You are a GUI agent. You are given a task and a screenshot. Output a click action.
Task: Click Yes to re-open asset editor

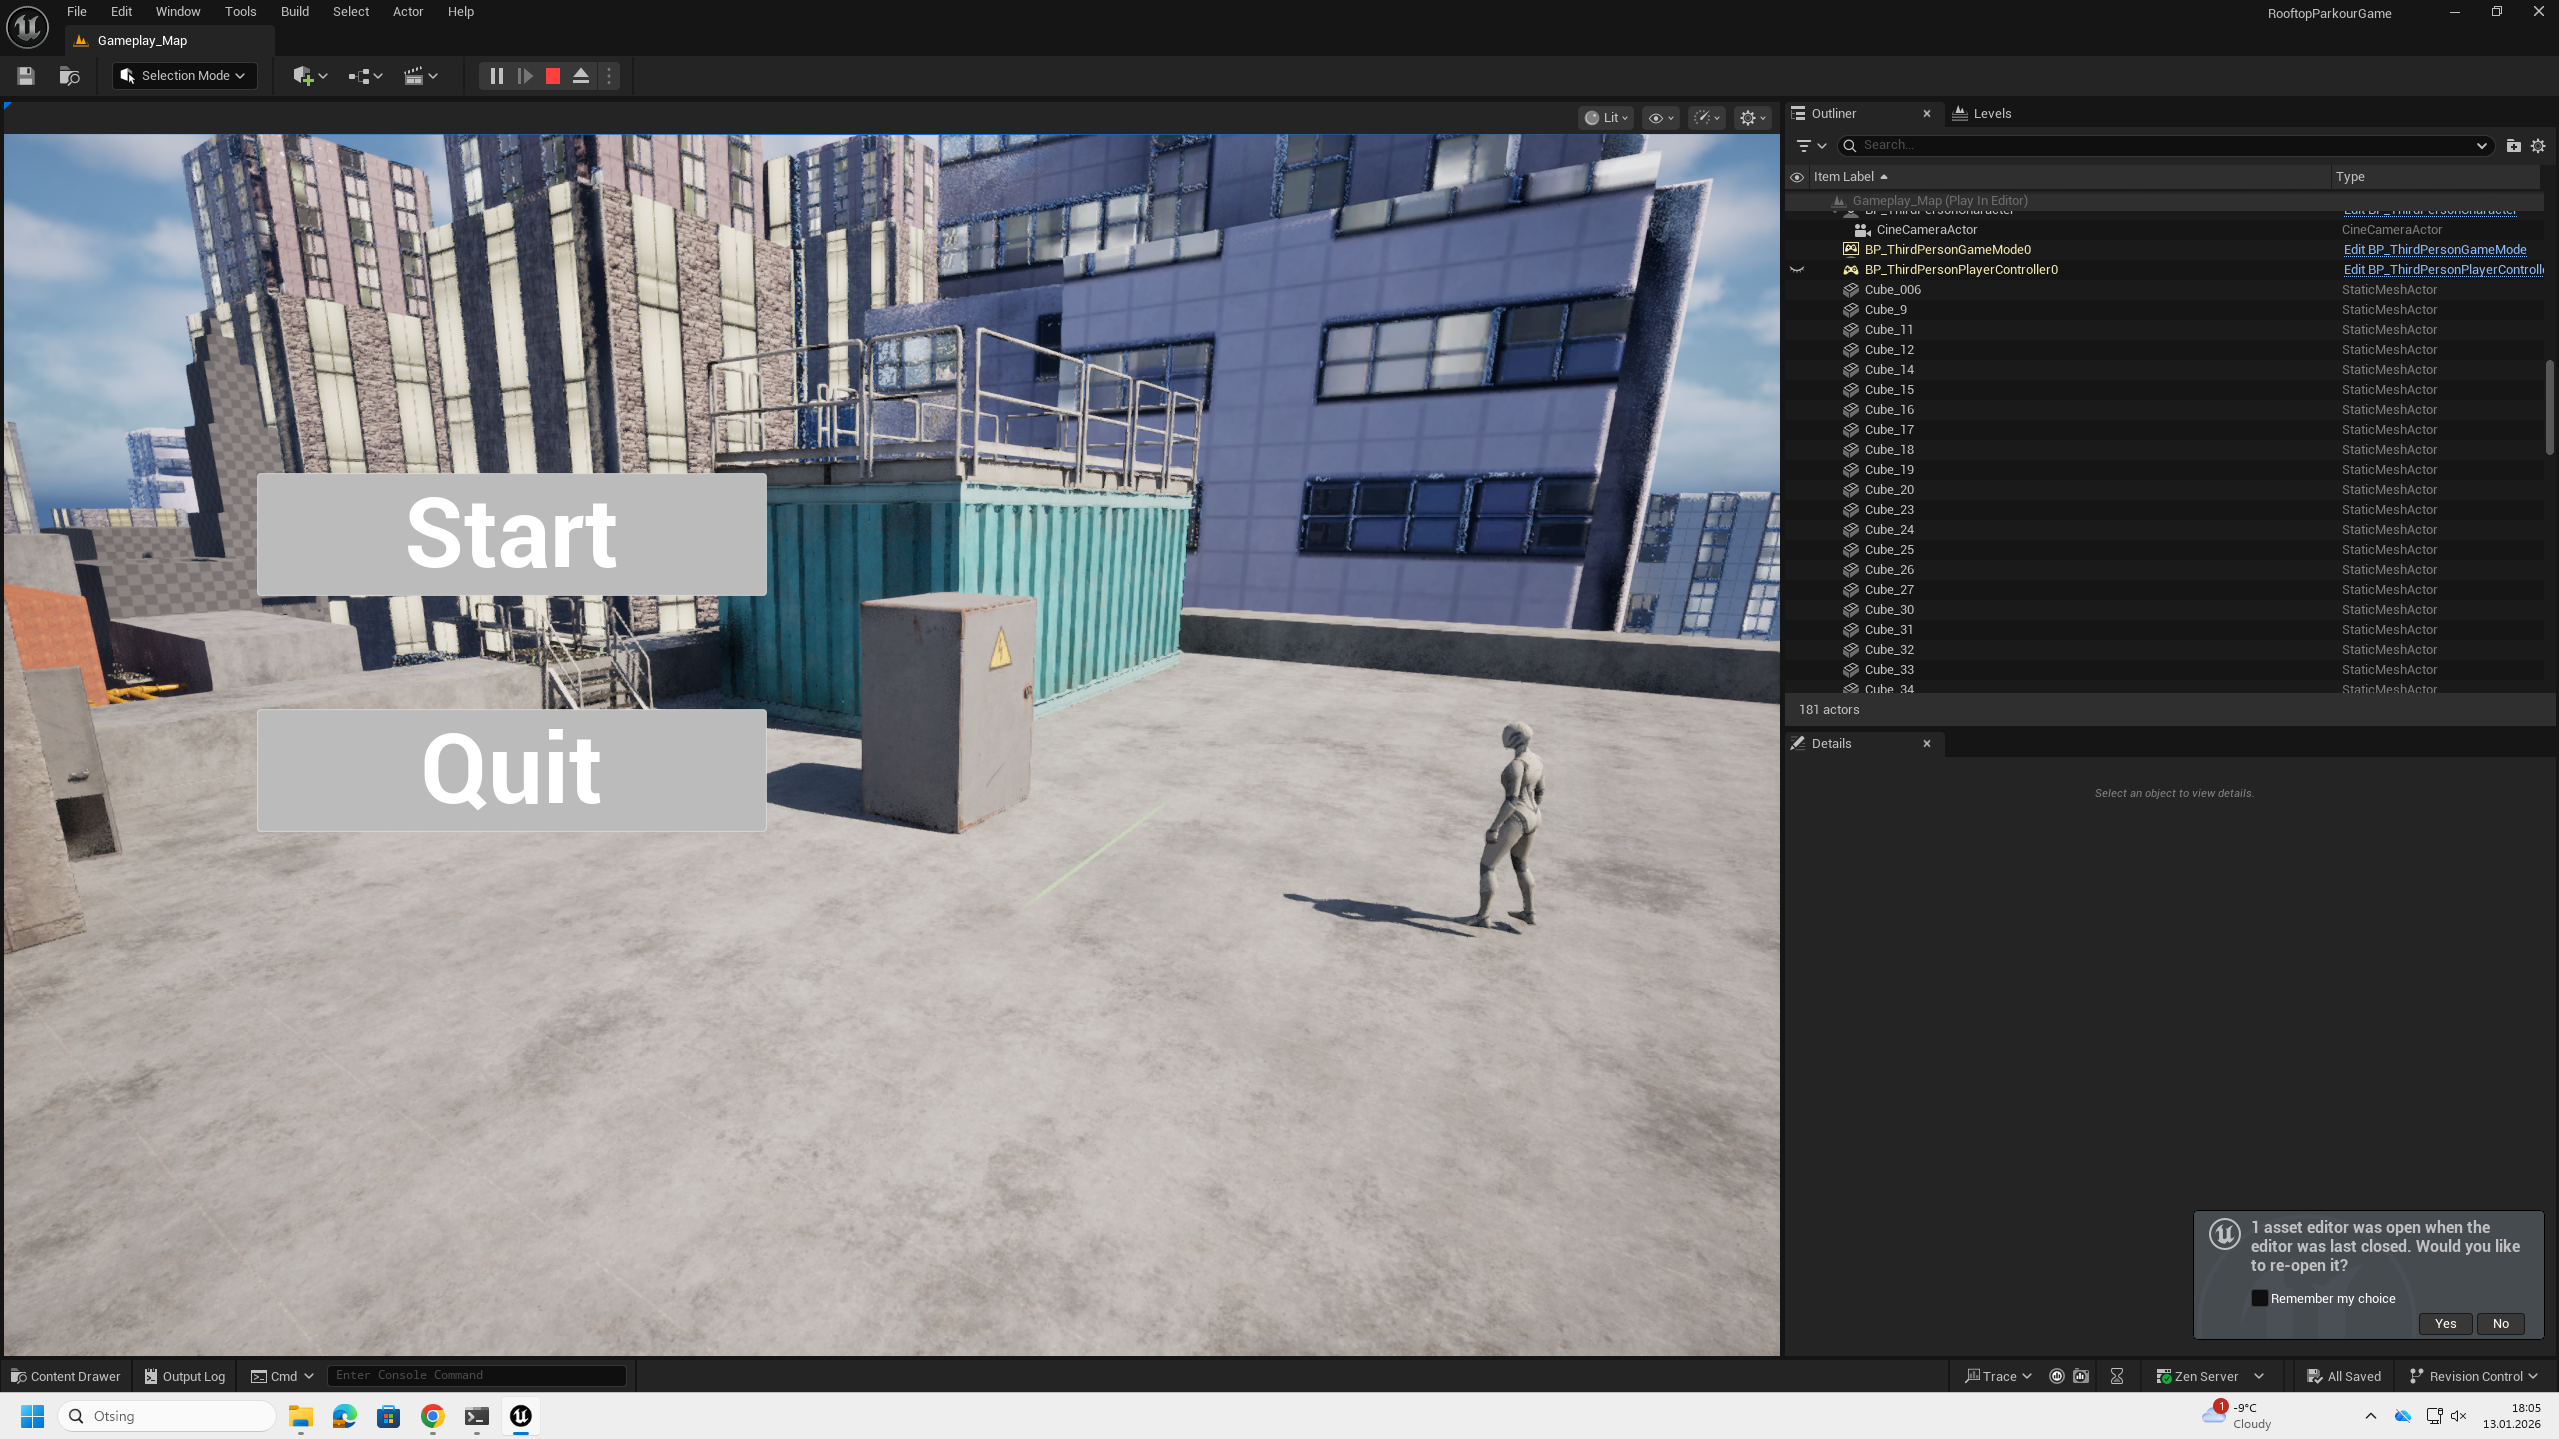[x=2445, y=1323]
